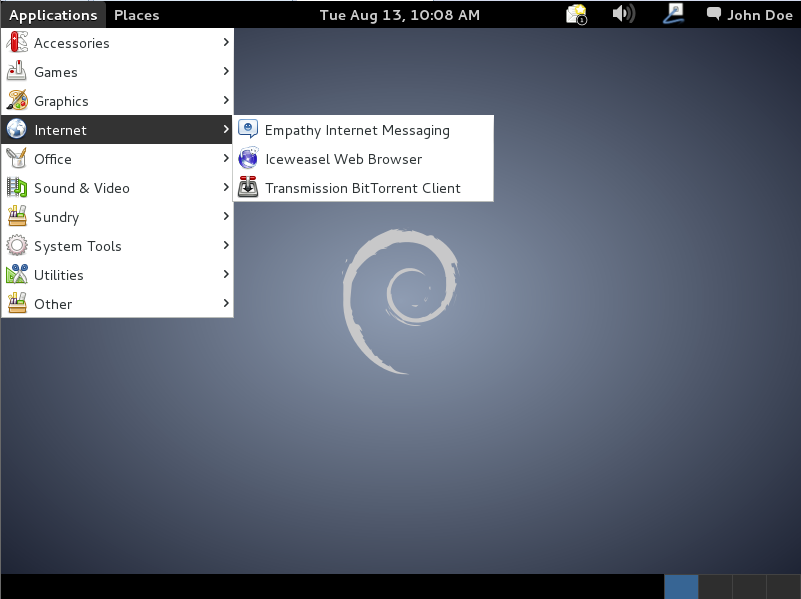
Task: Select the Office menu label
Action: 53,159
